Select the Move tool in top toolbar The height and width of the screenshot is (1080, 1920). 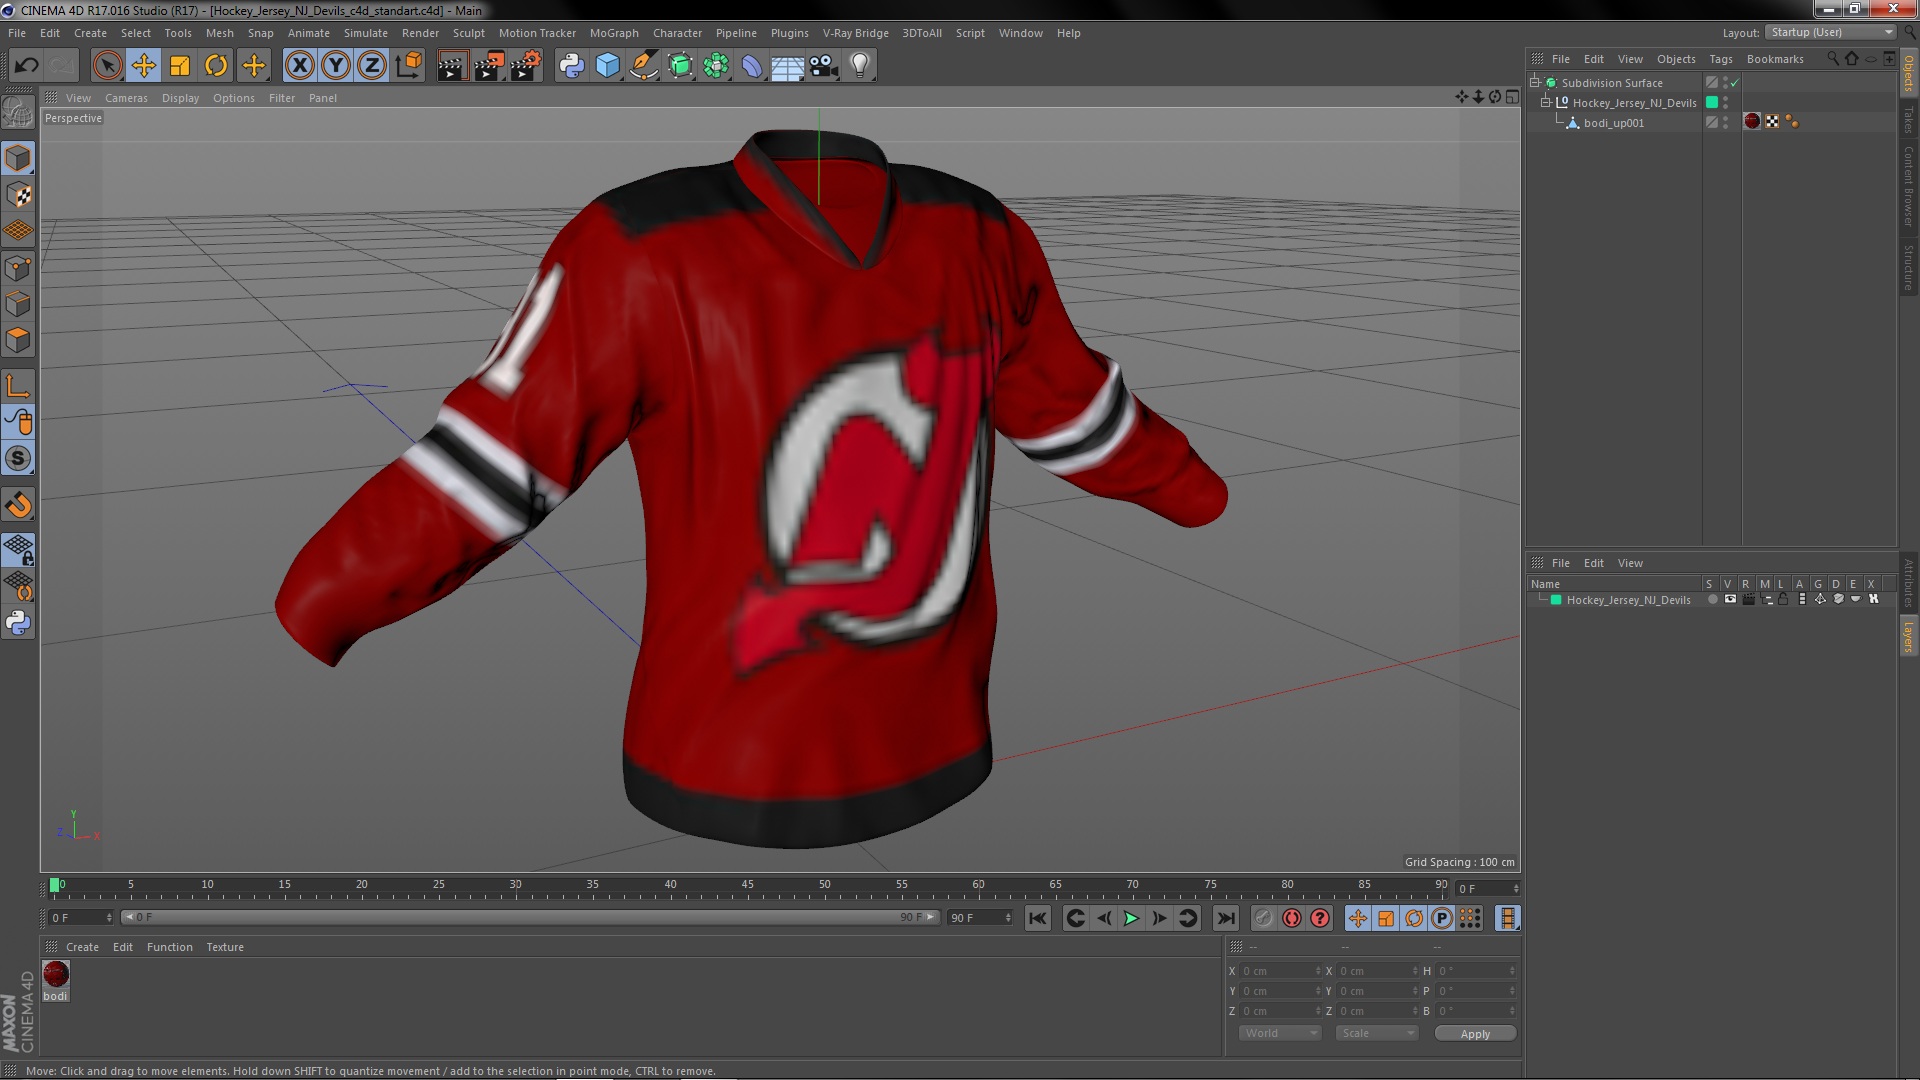[x=143, y=66]
